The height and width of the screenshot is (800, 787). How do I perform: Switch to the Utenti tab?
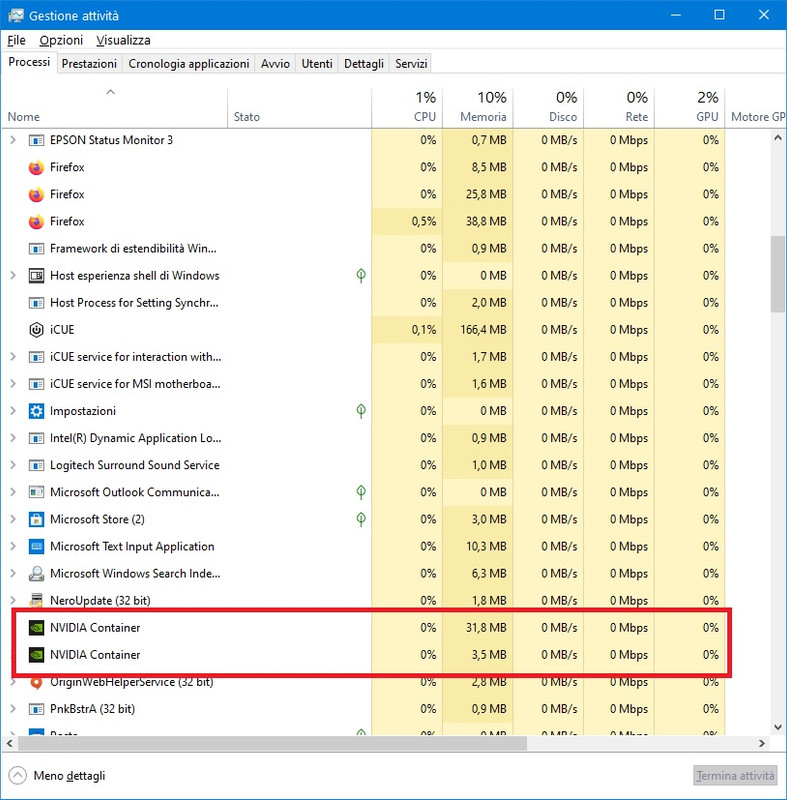[x=317, y=64]
